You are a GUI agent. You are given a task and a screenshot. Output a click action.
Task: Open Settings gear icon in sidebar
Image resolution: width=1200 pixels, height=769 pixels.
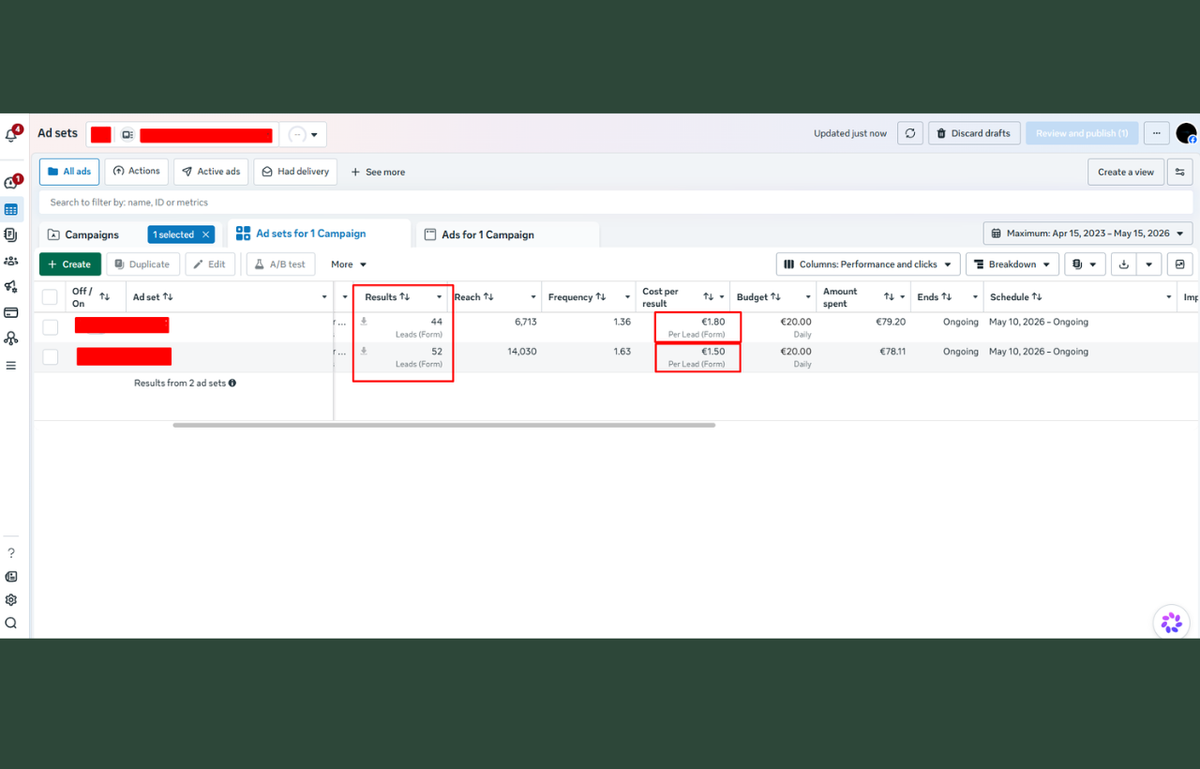pos(11,600)
